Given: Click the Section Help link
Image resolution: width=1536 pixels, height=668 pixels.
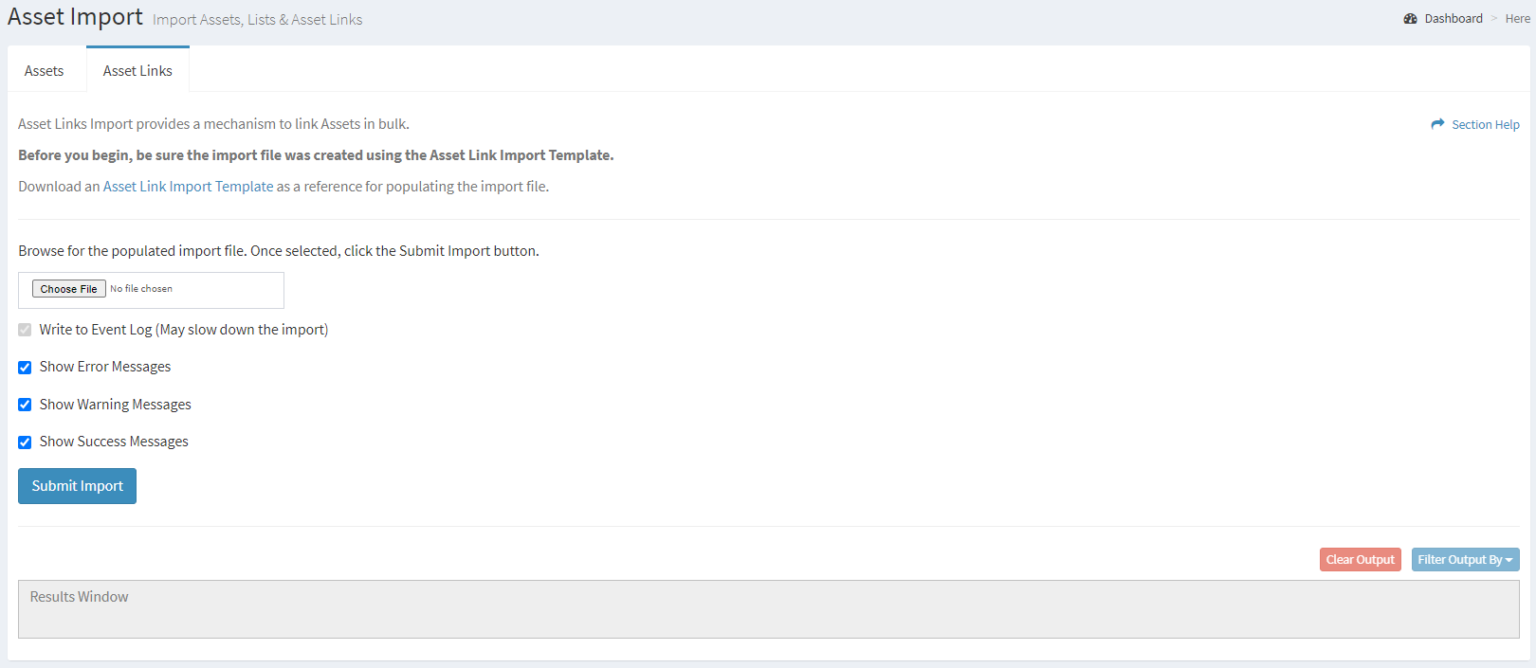Looking at the screenshot, I should click(1484, 124).
